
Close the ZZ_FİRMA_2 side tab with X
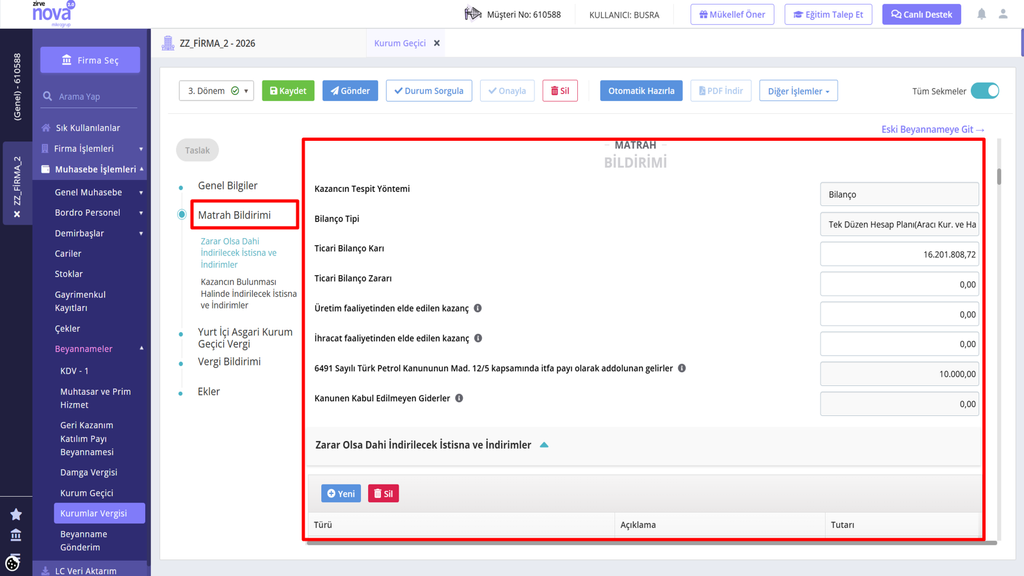(x=17, y=214)
